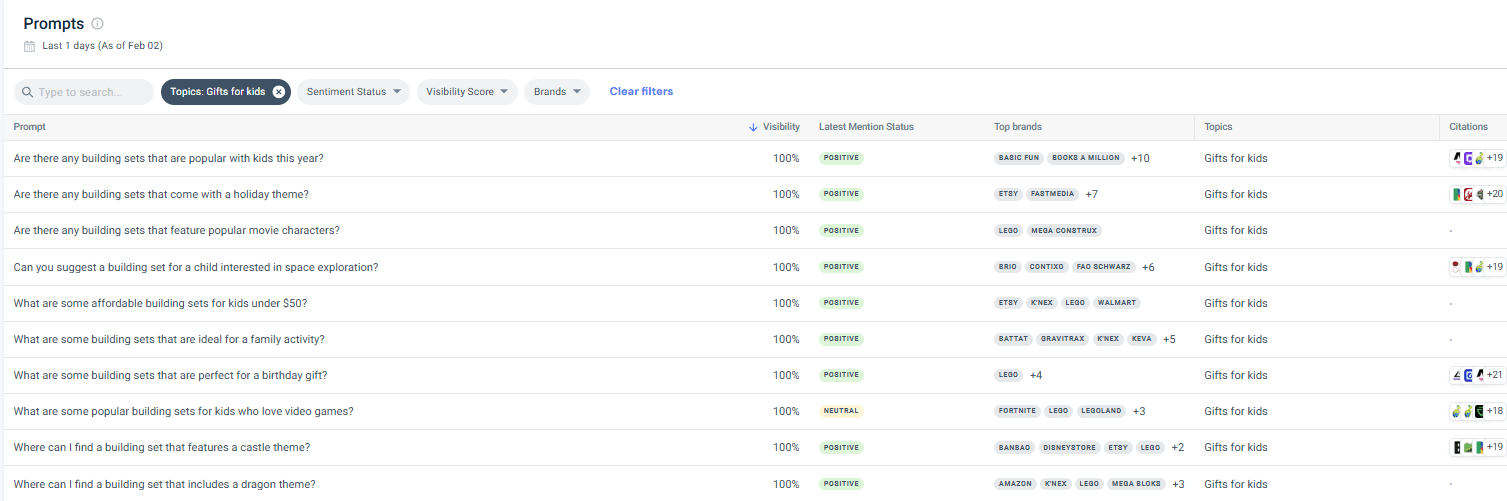Click the NEUTRAL status badge in video games row
The image size is (1507, 501).
coord(840,411)
